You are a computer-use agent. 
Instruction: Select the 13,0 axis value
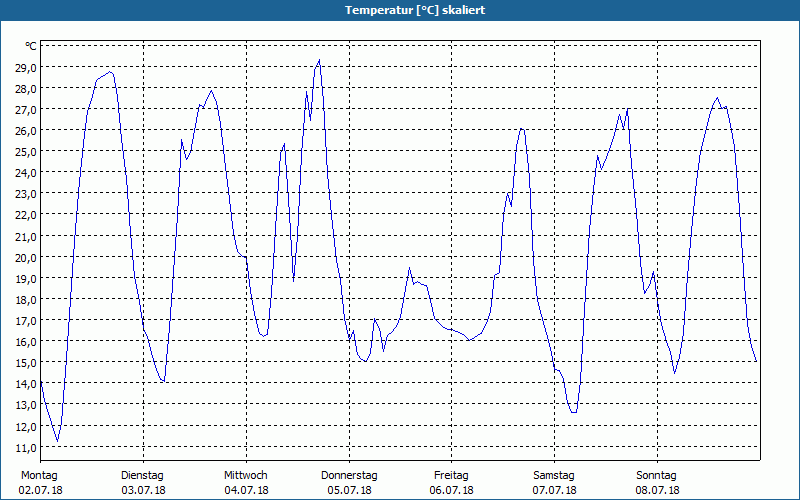coord(26,406)
